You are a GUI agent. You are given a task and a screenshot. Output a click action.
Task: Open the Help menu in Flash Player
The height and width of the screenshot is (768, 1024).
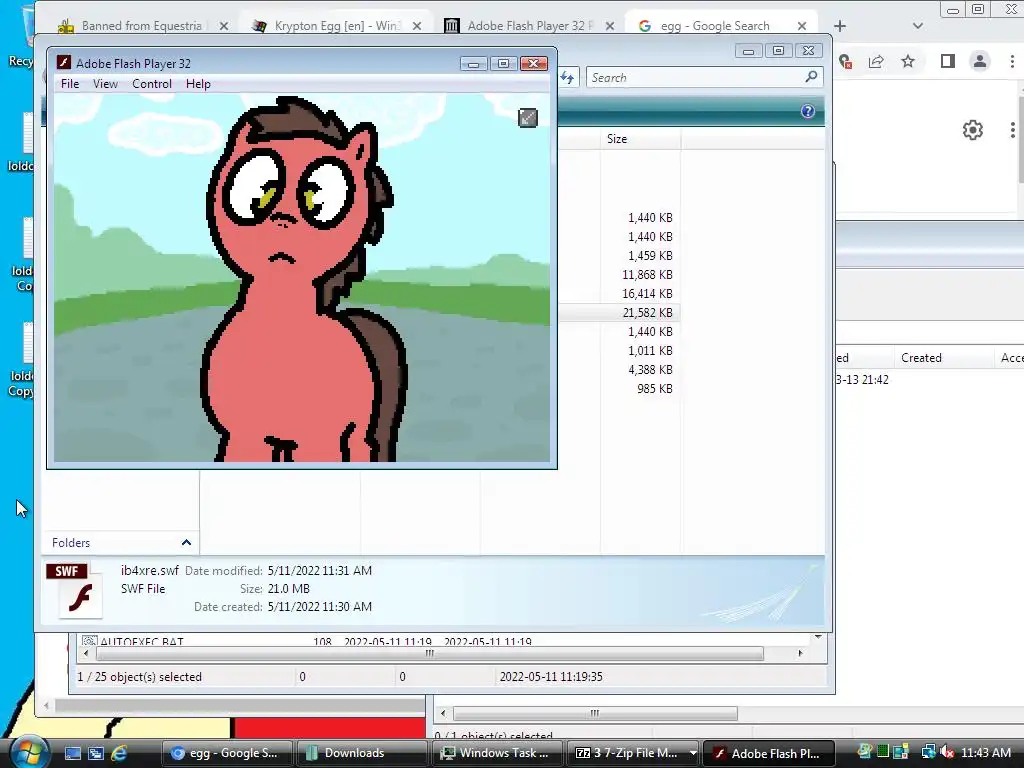point(198,84)
